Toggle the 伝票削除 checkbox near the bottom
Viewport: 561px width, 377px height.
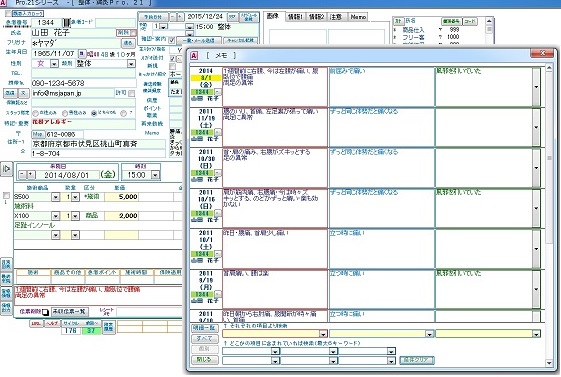45,312
